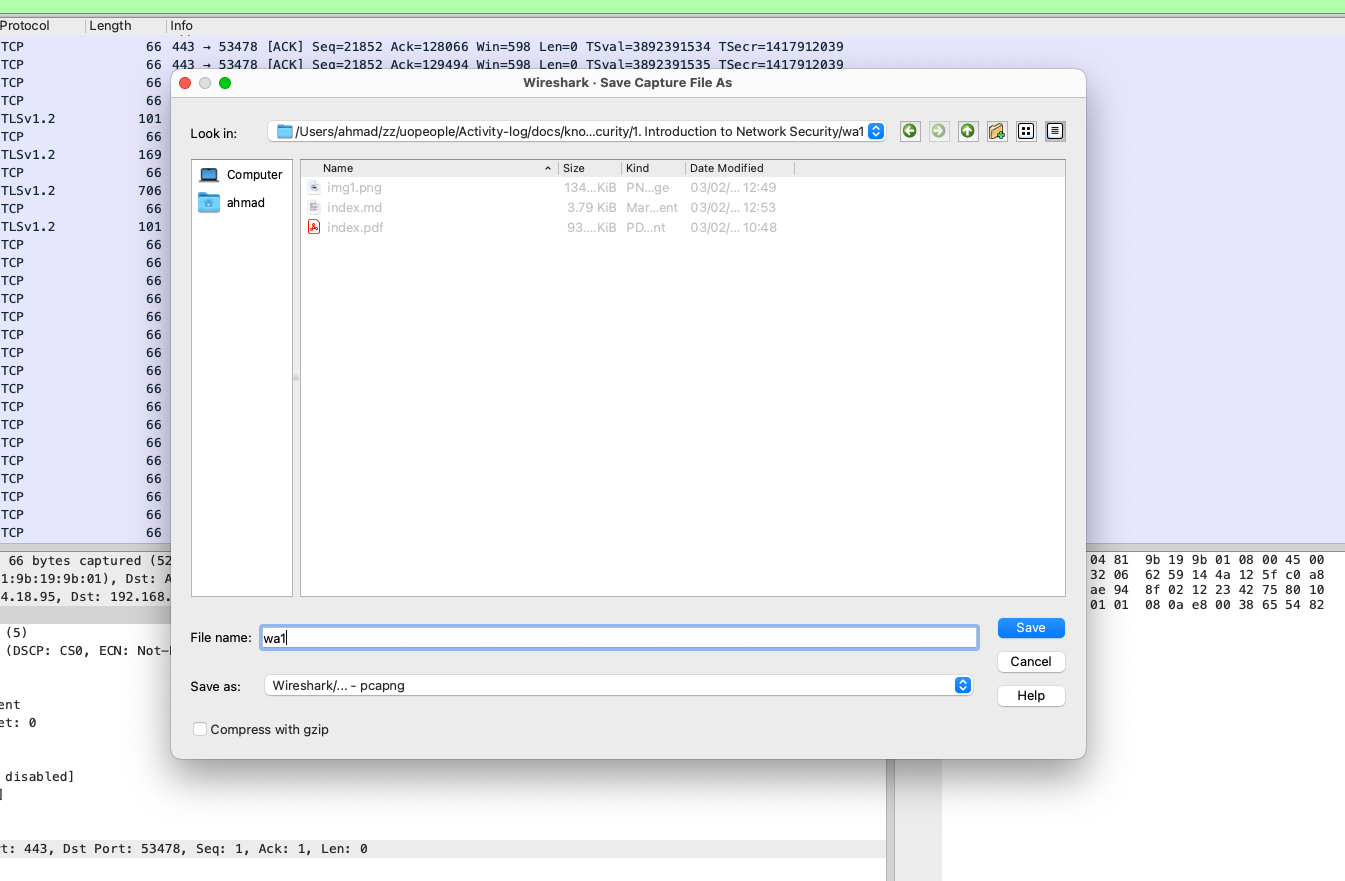1345x881 pixels.
Task: Click the Length column header in Wireshark
Action: [x=125, y=25]
